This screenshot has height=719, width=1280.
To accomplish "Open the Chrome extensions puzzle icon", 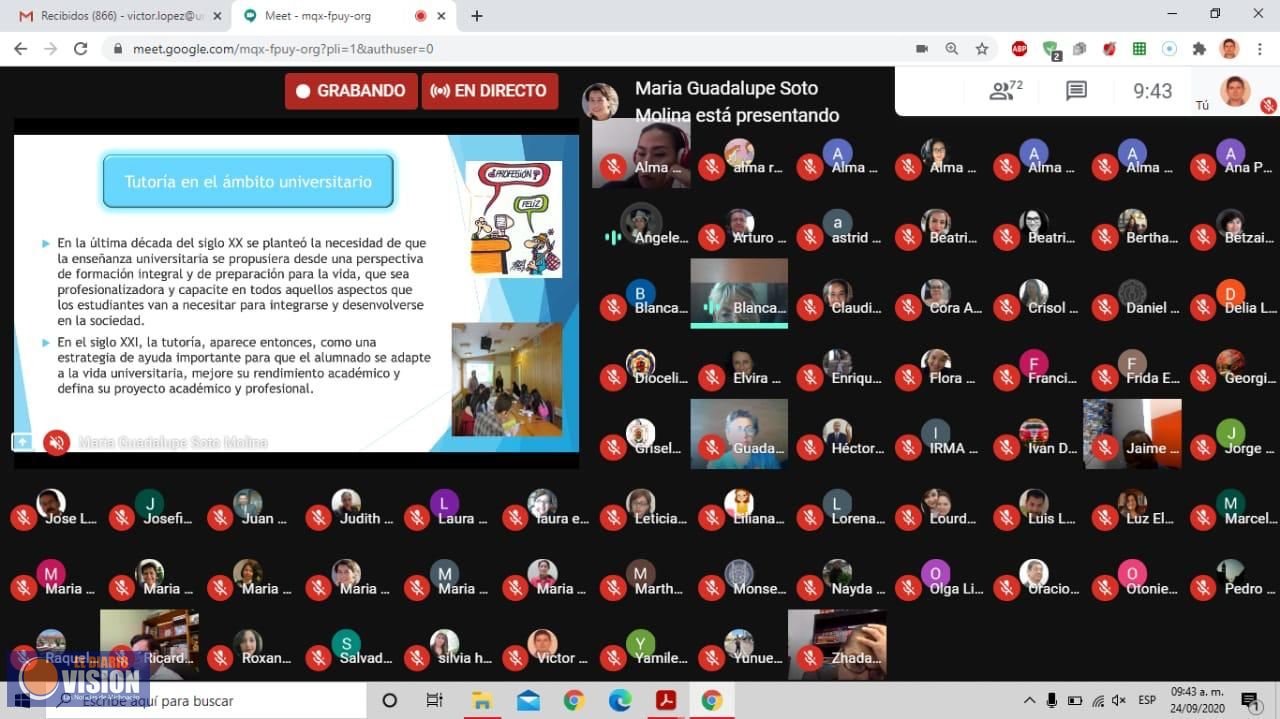I will (1199, 48).
